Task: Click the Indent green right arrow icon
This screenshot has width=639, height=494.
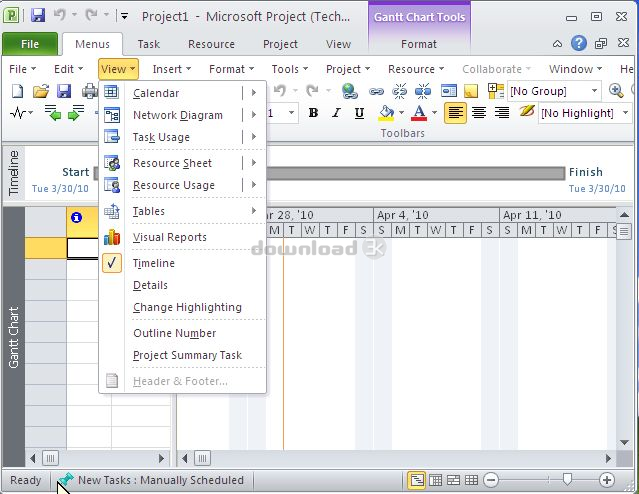Action: click(x=76, y=112)
